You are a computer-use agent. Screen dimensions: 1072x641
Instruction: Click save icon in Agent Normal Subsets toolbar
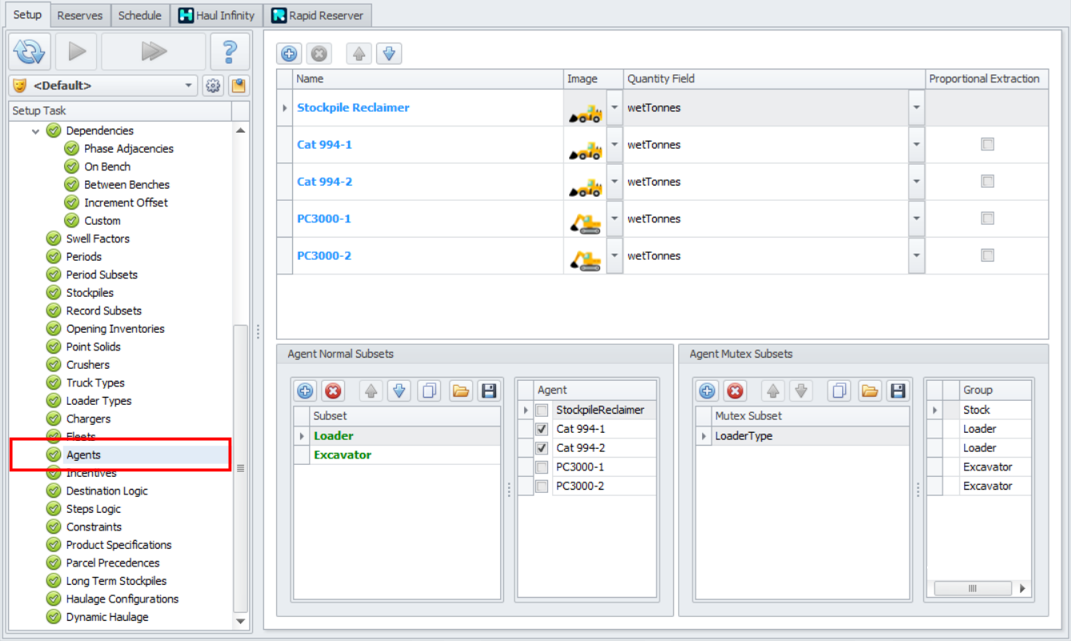pos(489,391)
